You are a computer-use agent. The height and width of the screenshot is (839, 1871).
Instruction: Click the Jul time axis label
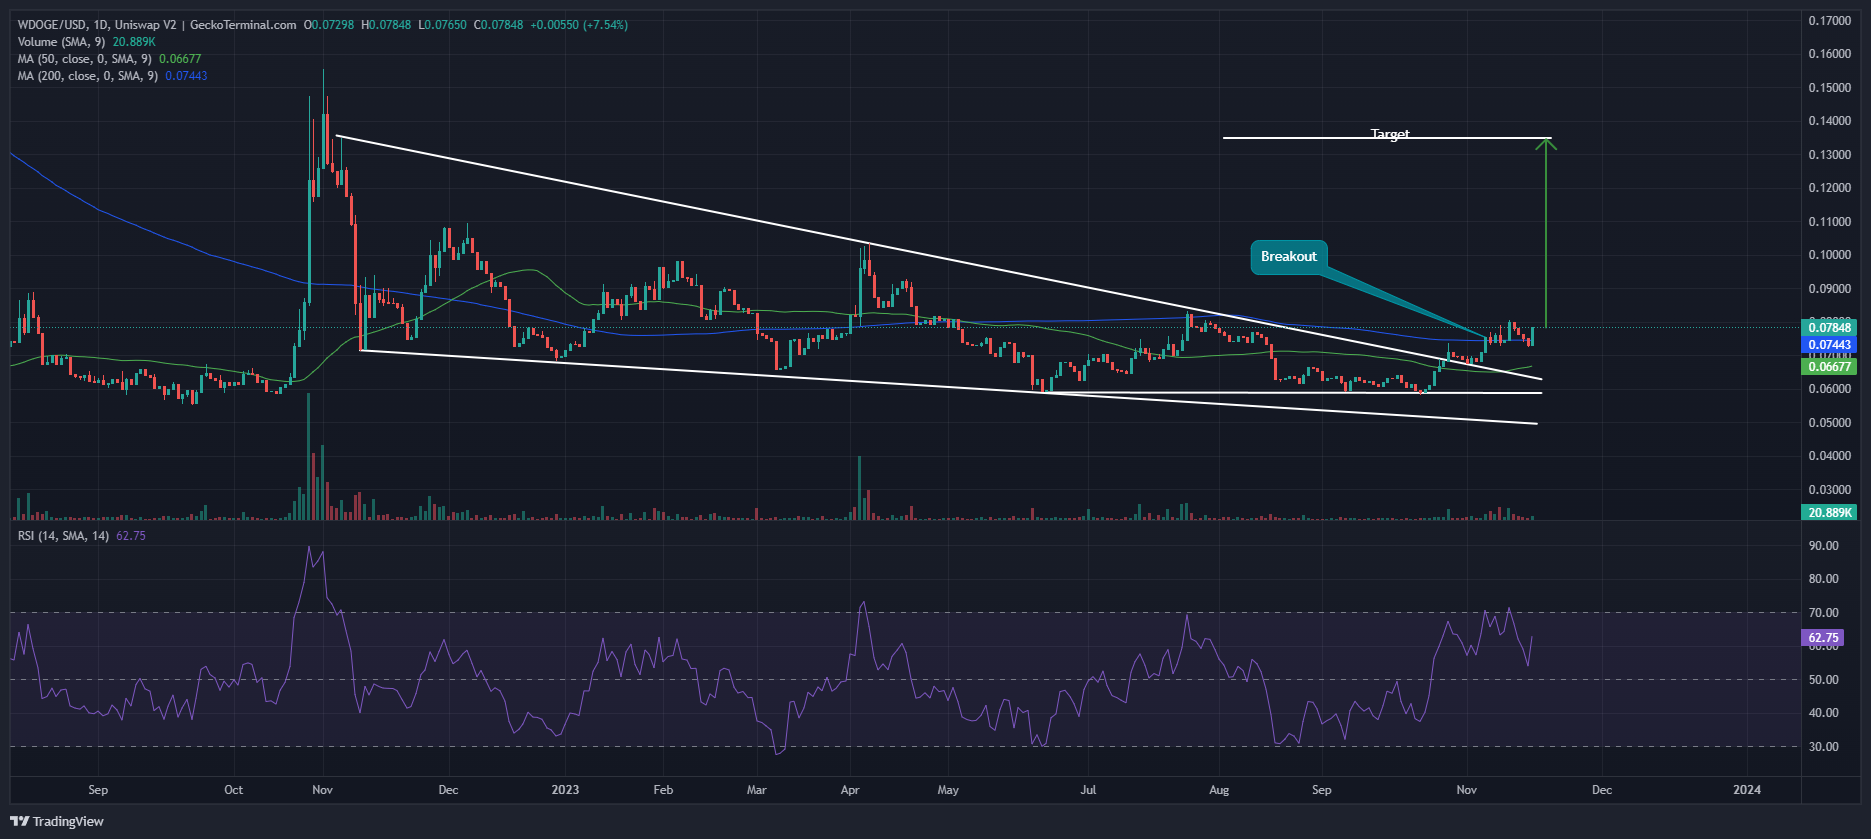(1088, 790)
